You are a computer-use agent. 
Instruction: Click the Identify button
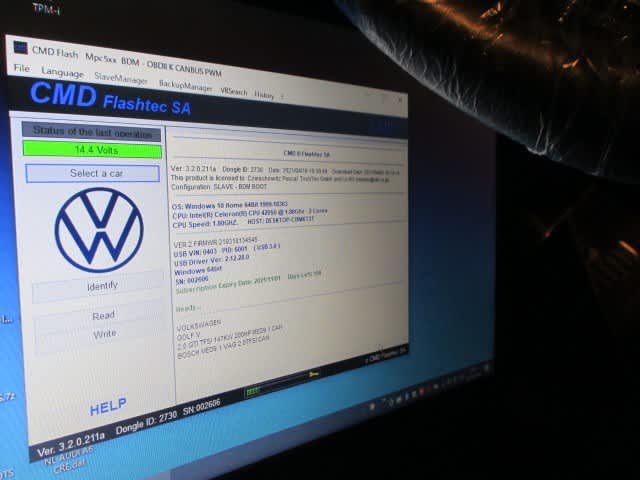[x=98, y=287]
